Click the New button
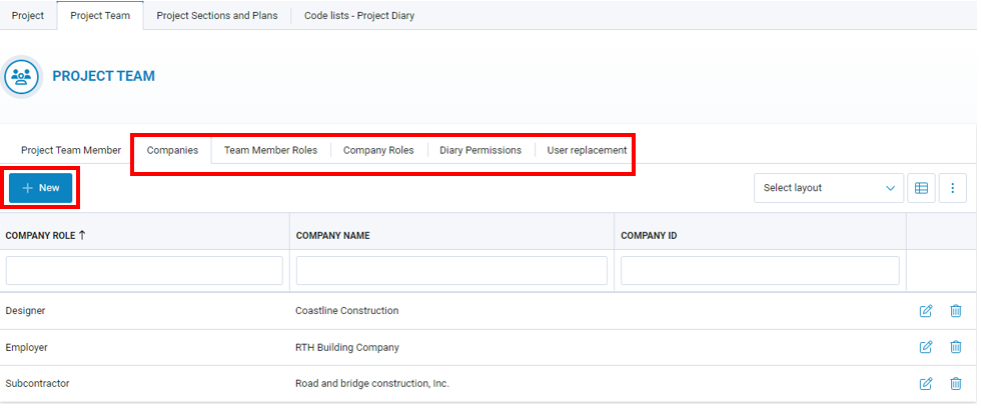The width and height of the screenshot is (981, 411). pos(41,188)
